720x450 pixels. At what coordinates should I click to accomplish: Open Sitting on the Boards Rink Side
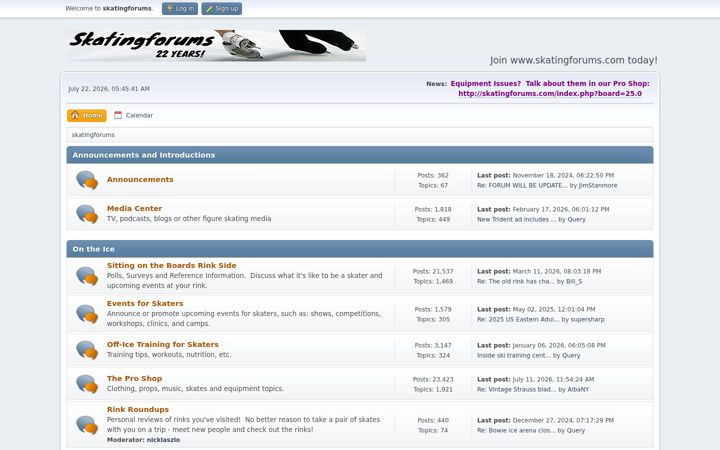click(171, 265)
